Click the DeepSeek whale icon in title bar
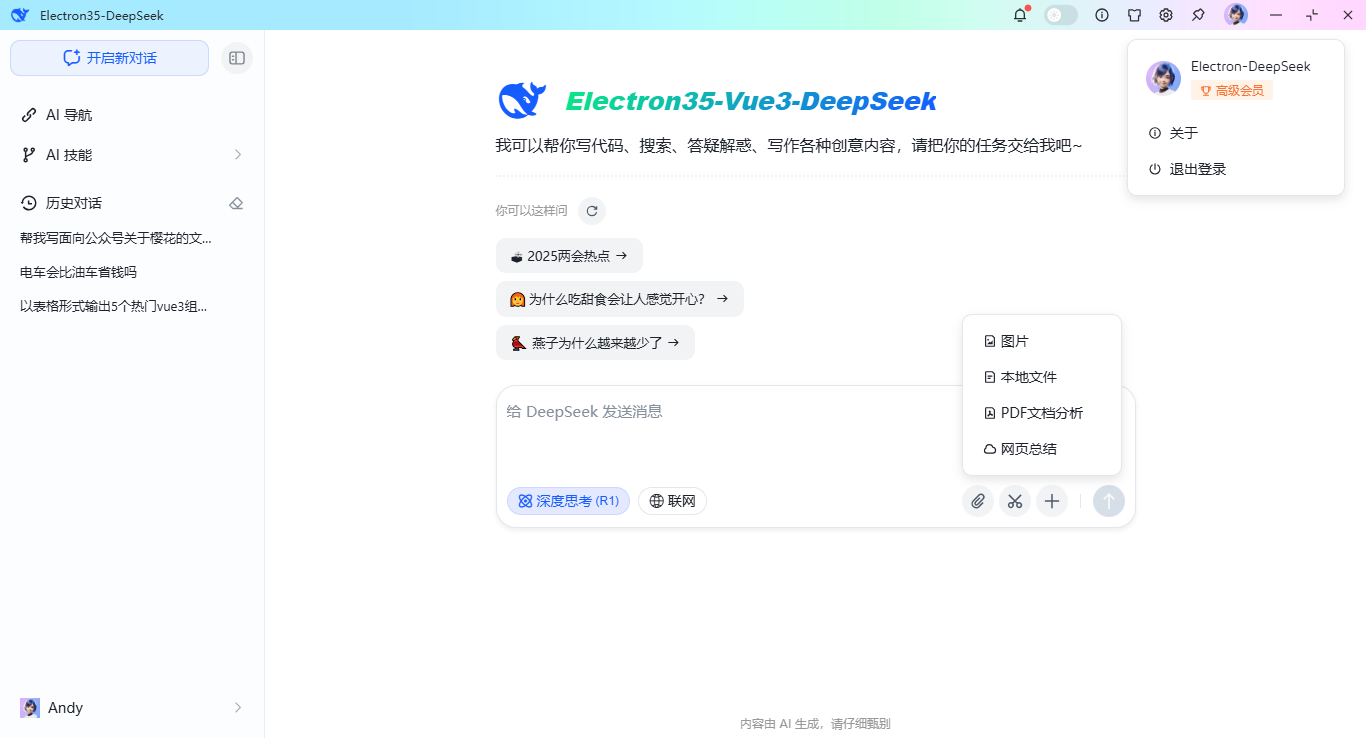This screenshot has height=738, width=1366. pos(20,15)
